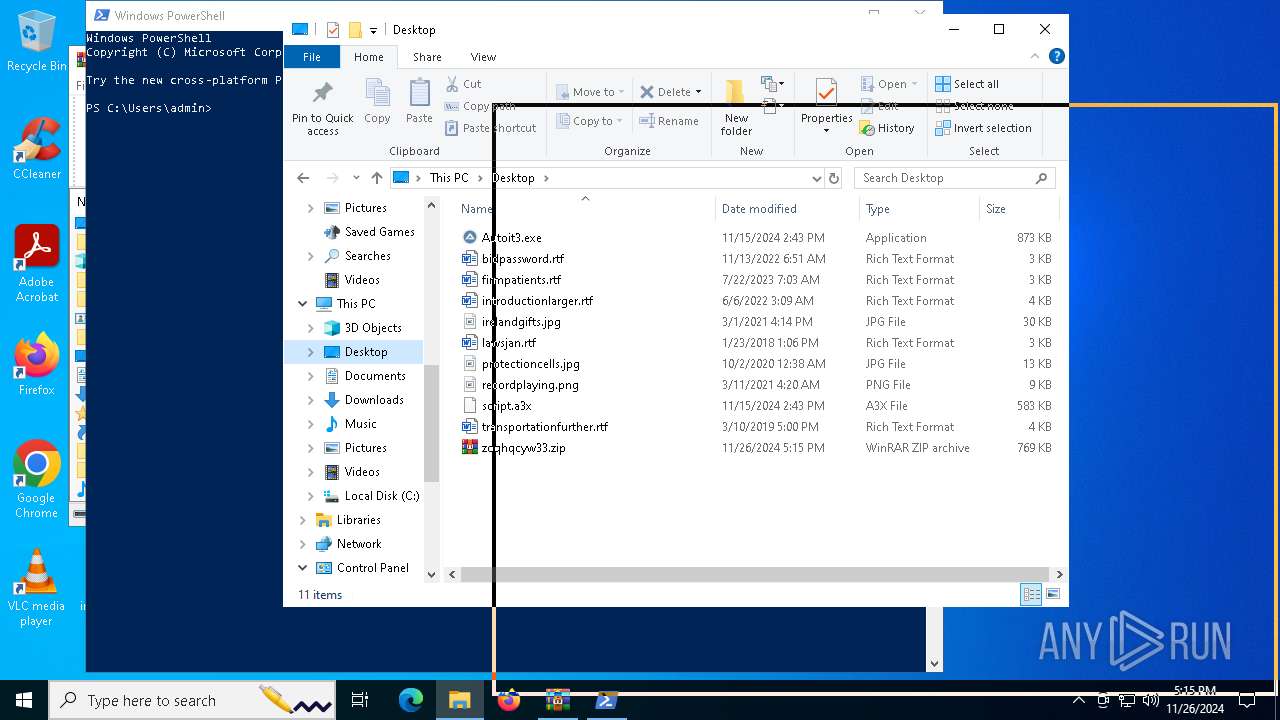Switch to the View ribbon tab
The image size is (1280, 720).
(483, 57)
